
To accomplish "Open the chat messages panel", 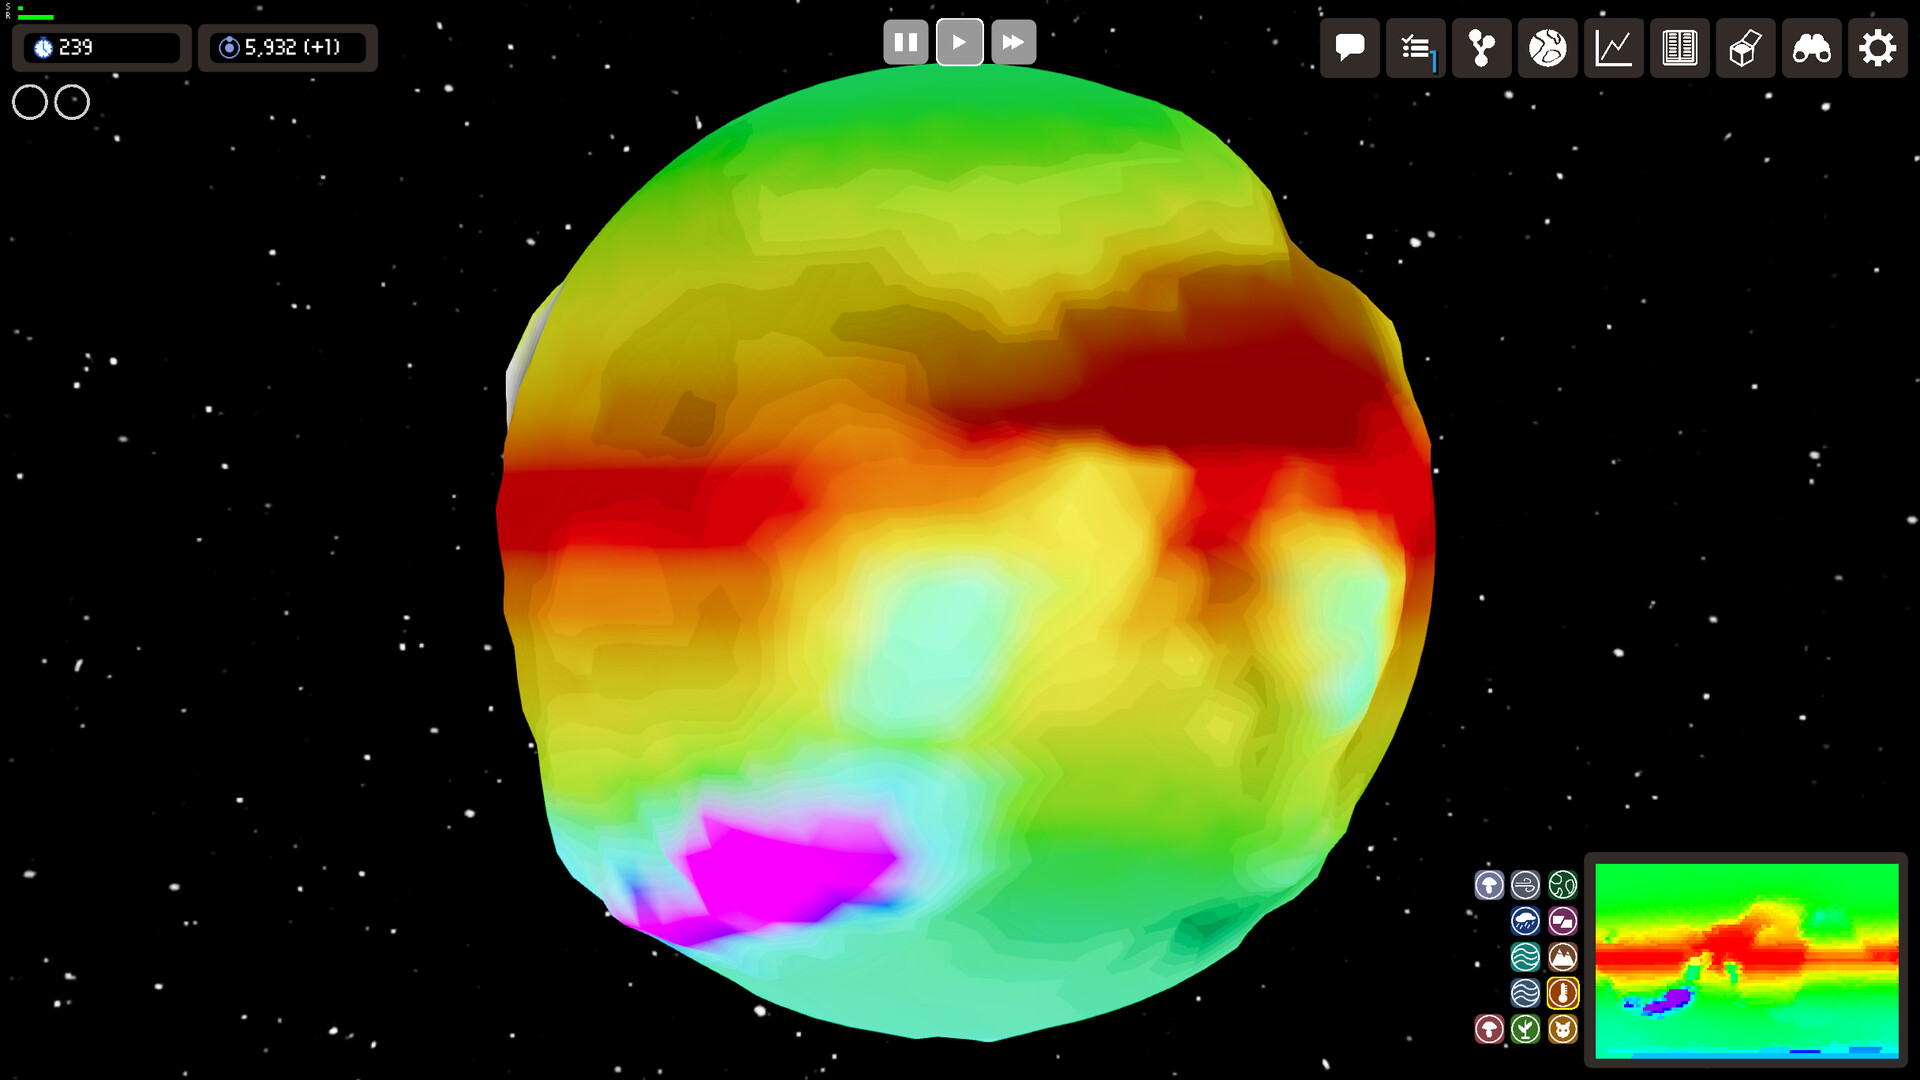I will 1349,47.
